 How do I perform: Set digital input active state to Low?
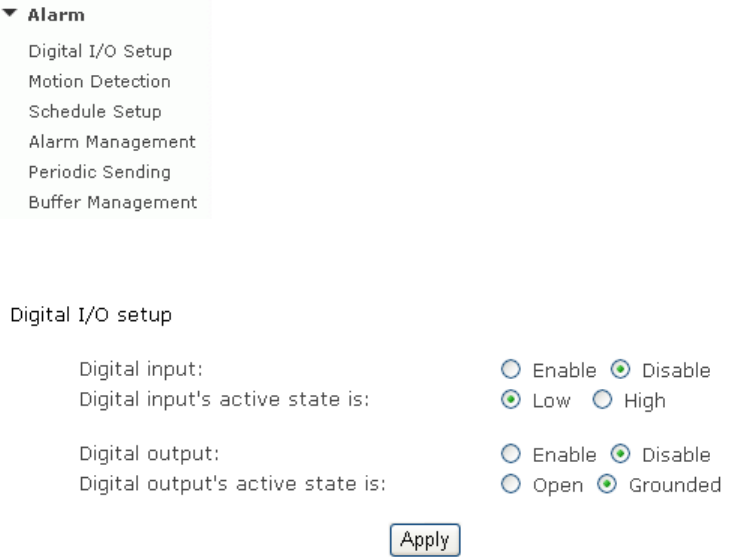coord(511,401)
